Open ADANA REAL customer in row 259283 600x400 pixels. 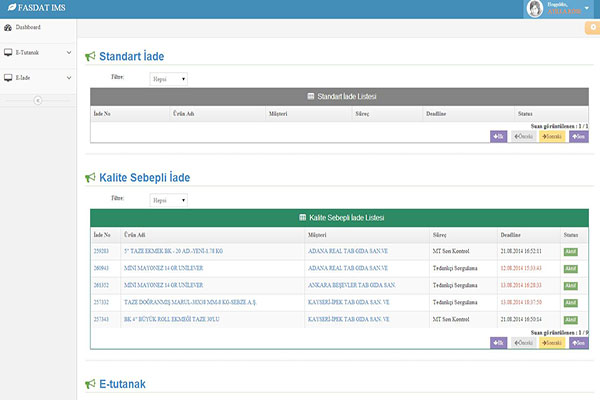tap(348, 251)
